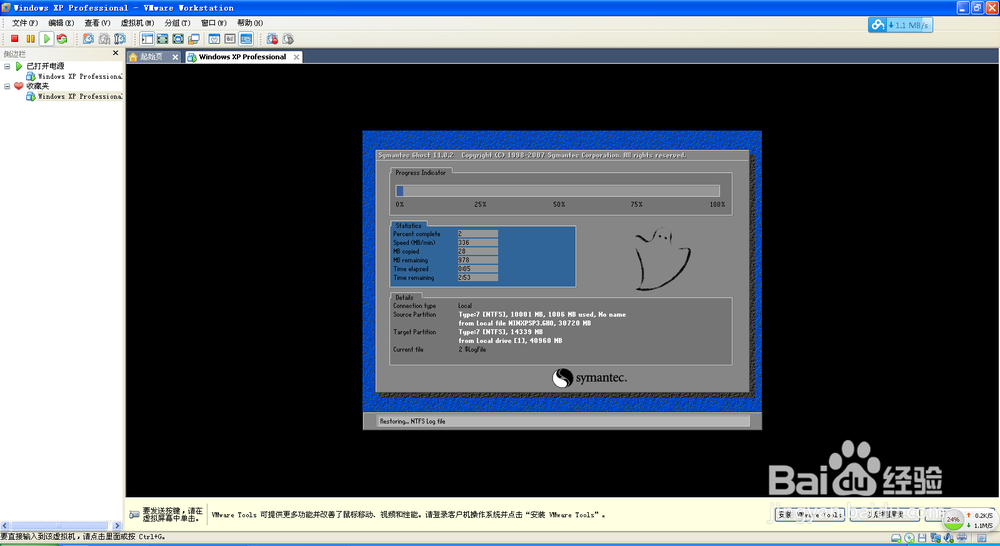Click the CD-ROM device status icon
Viewport: 1000px width, 546px height.
(x=909, y=538)
